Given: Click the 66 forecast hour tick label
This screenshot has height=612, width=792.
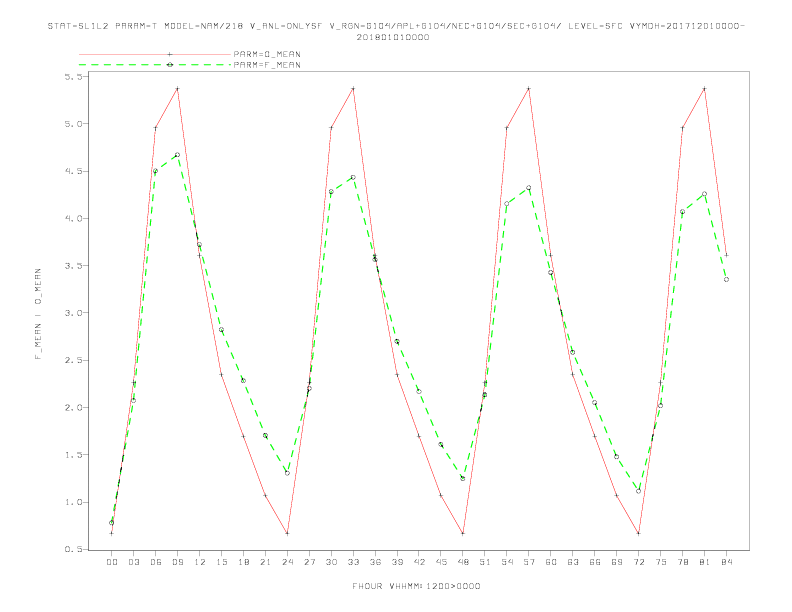Looking at the screenshot, I should (x=595, y=562).
